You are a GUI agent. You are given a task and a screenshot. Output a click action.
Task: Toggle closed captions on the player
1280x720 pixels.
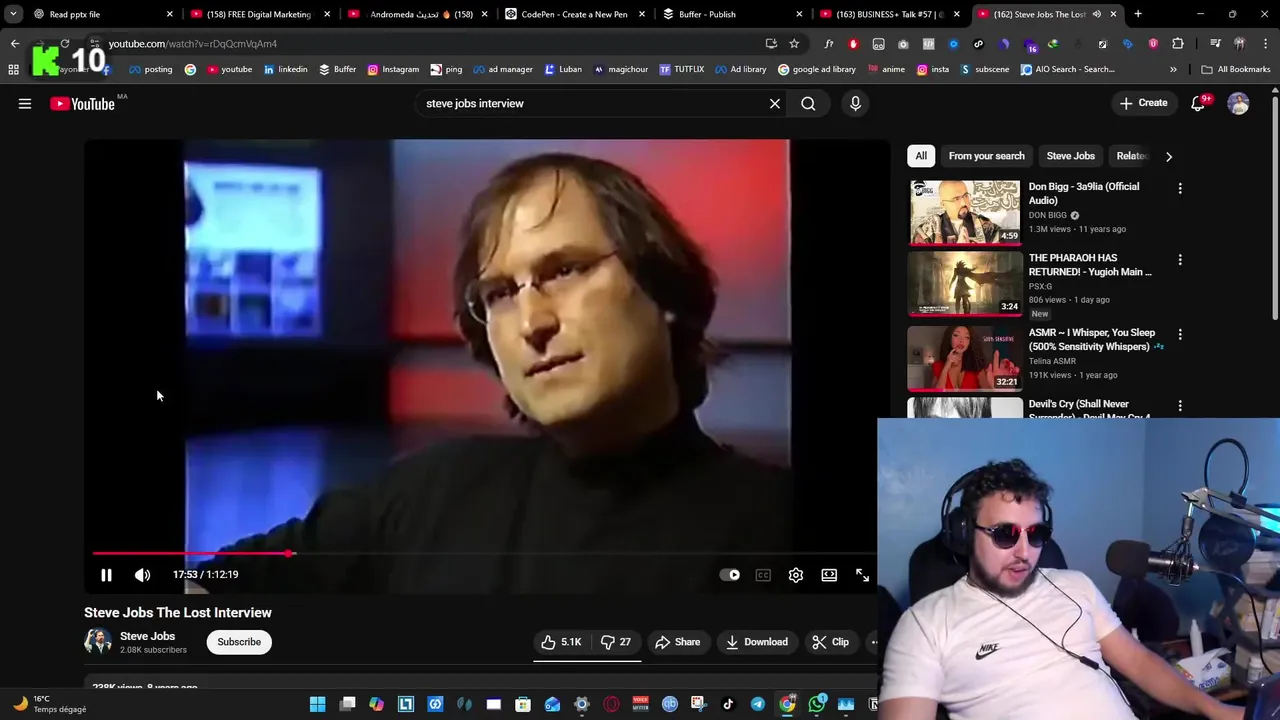[x=763, y=575]
